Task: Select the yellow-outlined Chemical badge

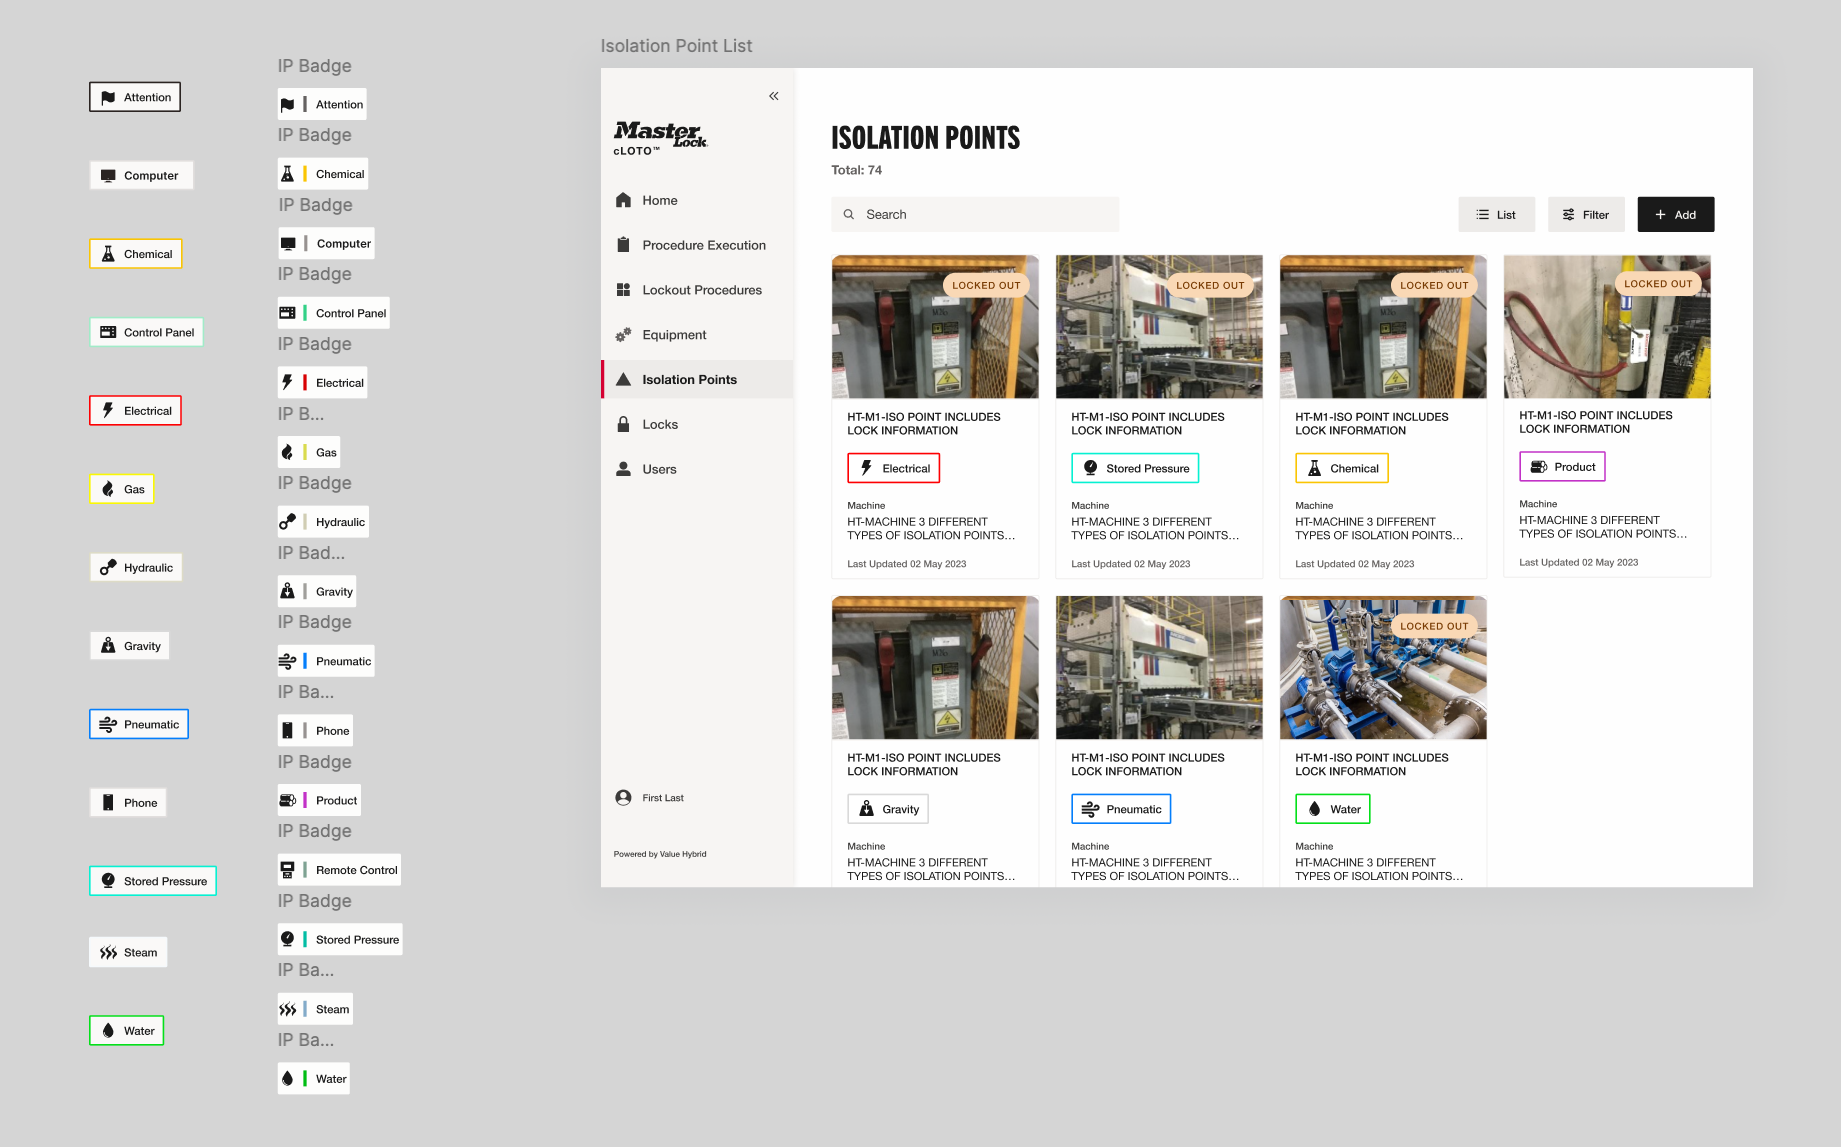Action: pyautogui.click(x=136, y=254)
